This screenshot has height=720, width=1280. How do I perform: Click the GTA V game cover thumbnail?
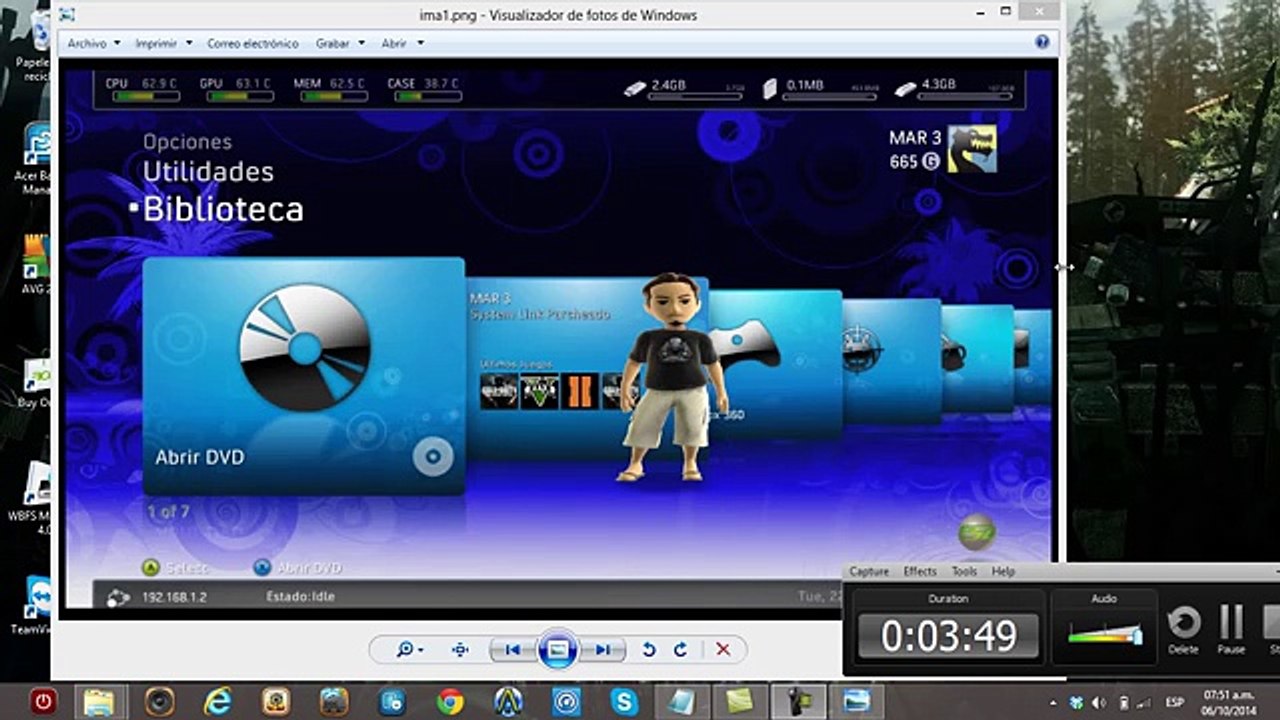pos(539,391)
